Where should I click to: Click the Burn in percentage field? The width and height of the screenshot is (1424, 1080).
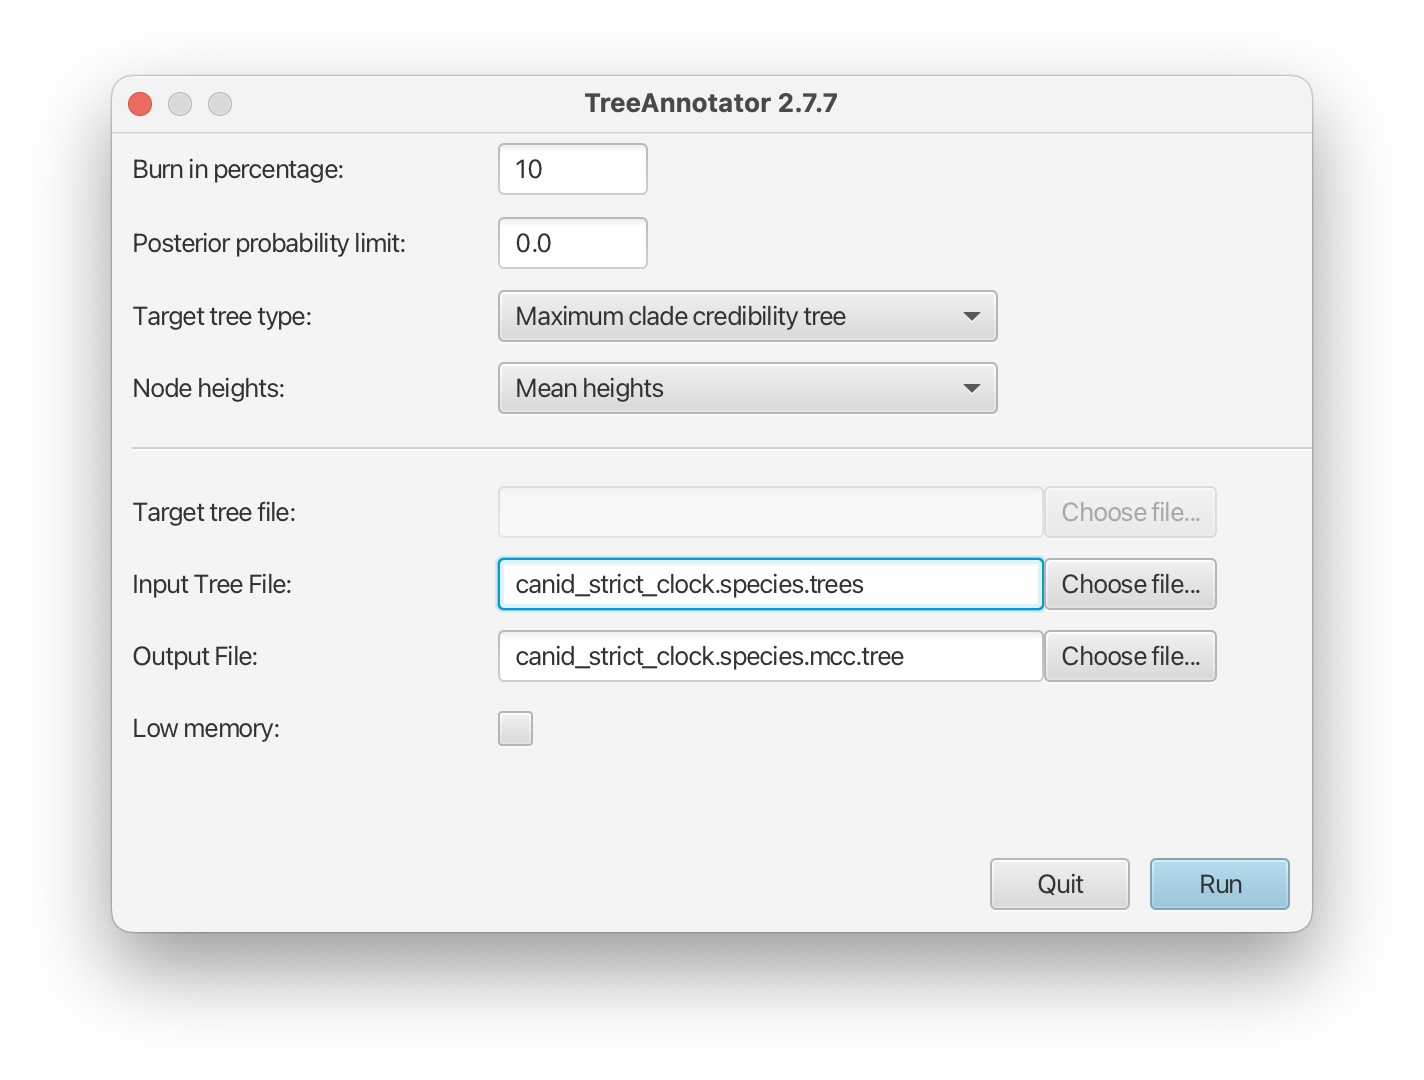[x=572, y=170]
